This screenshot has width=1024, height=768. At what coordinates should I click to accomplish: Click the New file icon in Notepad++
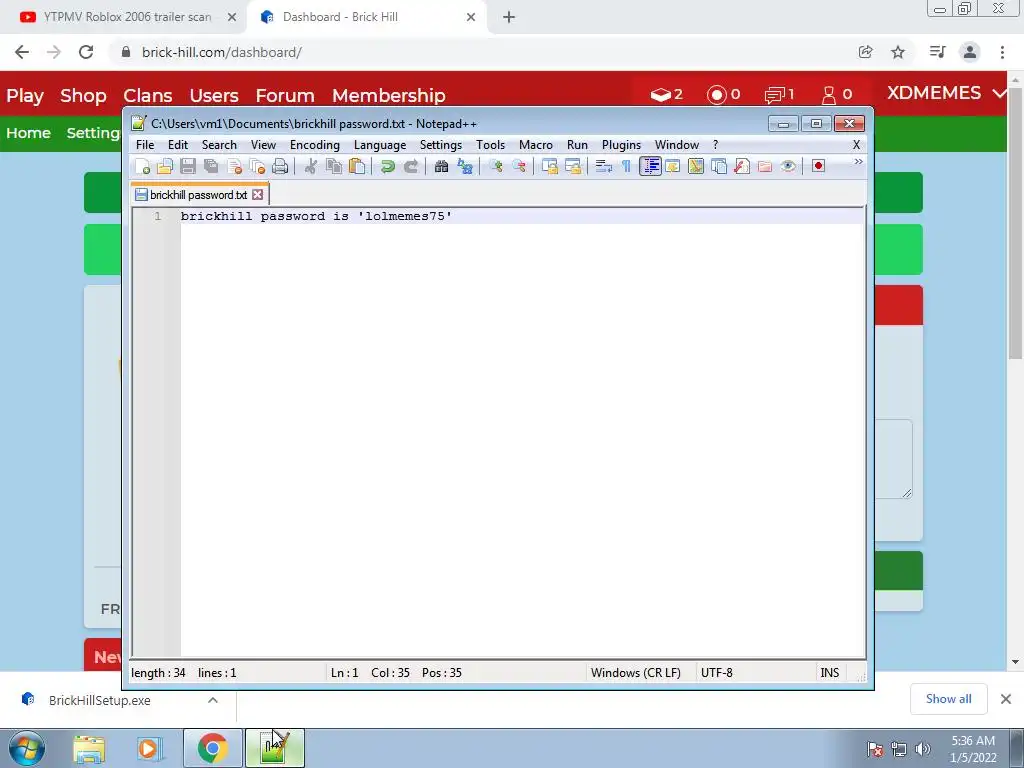tap(142, 167)
